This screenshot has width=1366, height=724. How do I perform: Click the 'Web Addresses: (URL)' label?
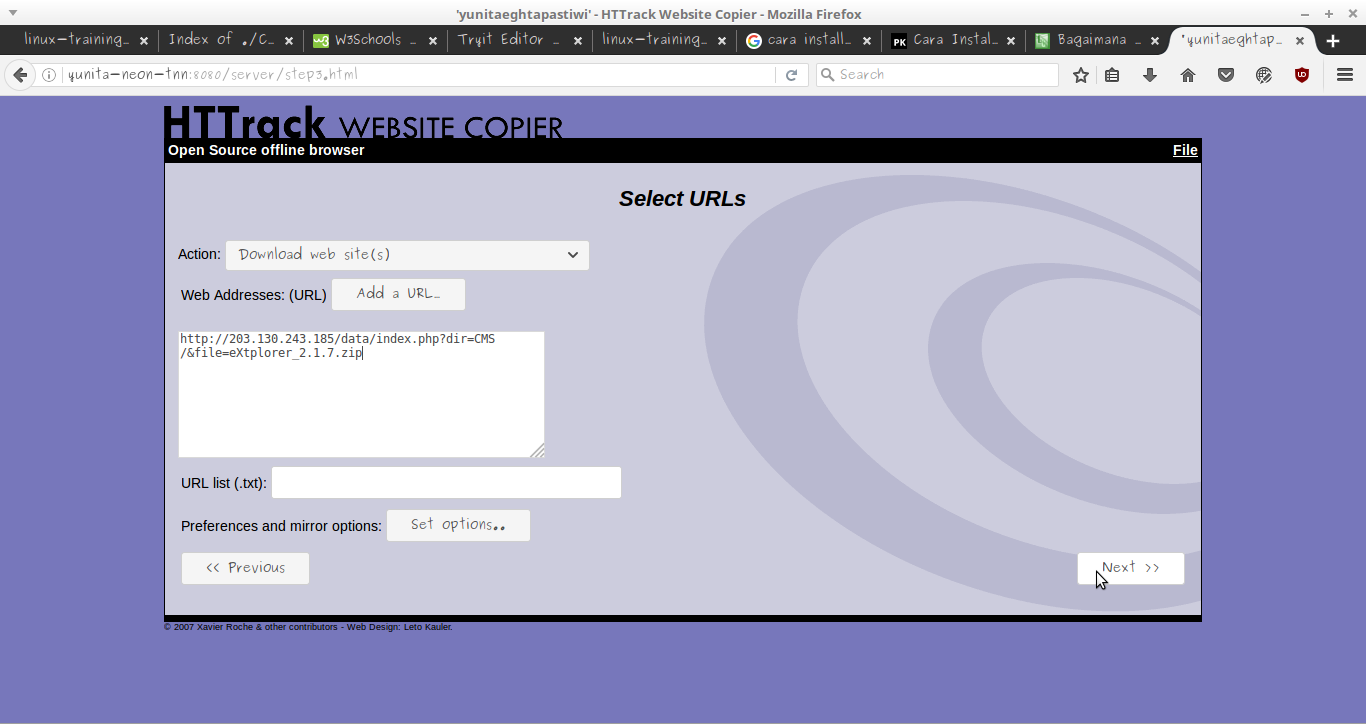click(x=254, y=295)
